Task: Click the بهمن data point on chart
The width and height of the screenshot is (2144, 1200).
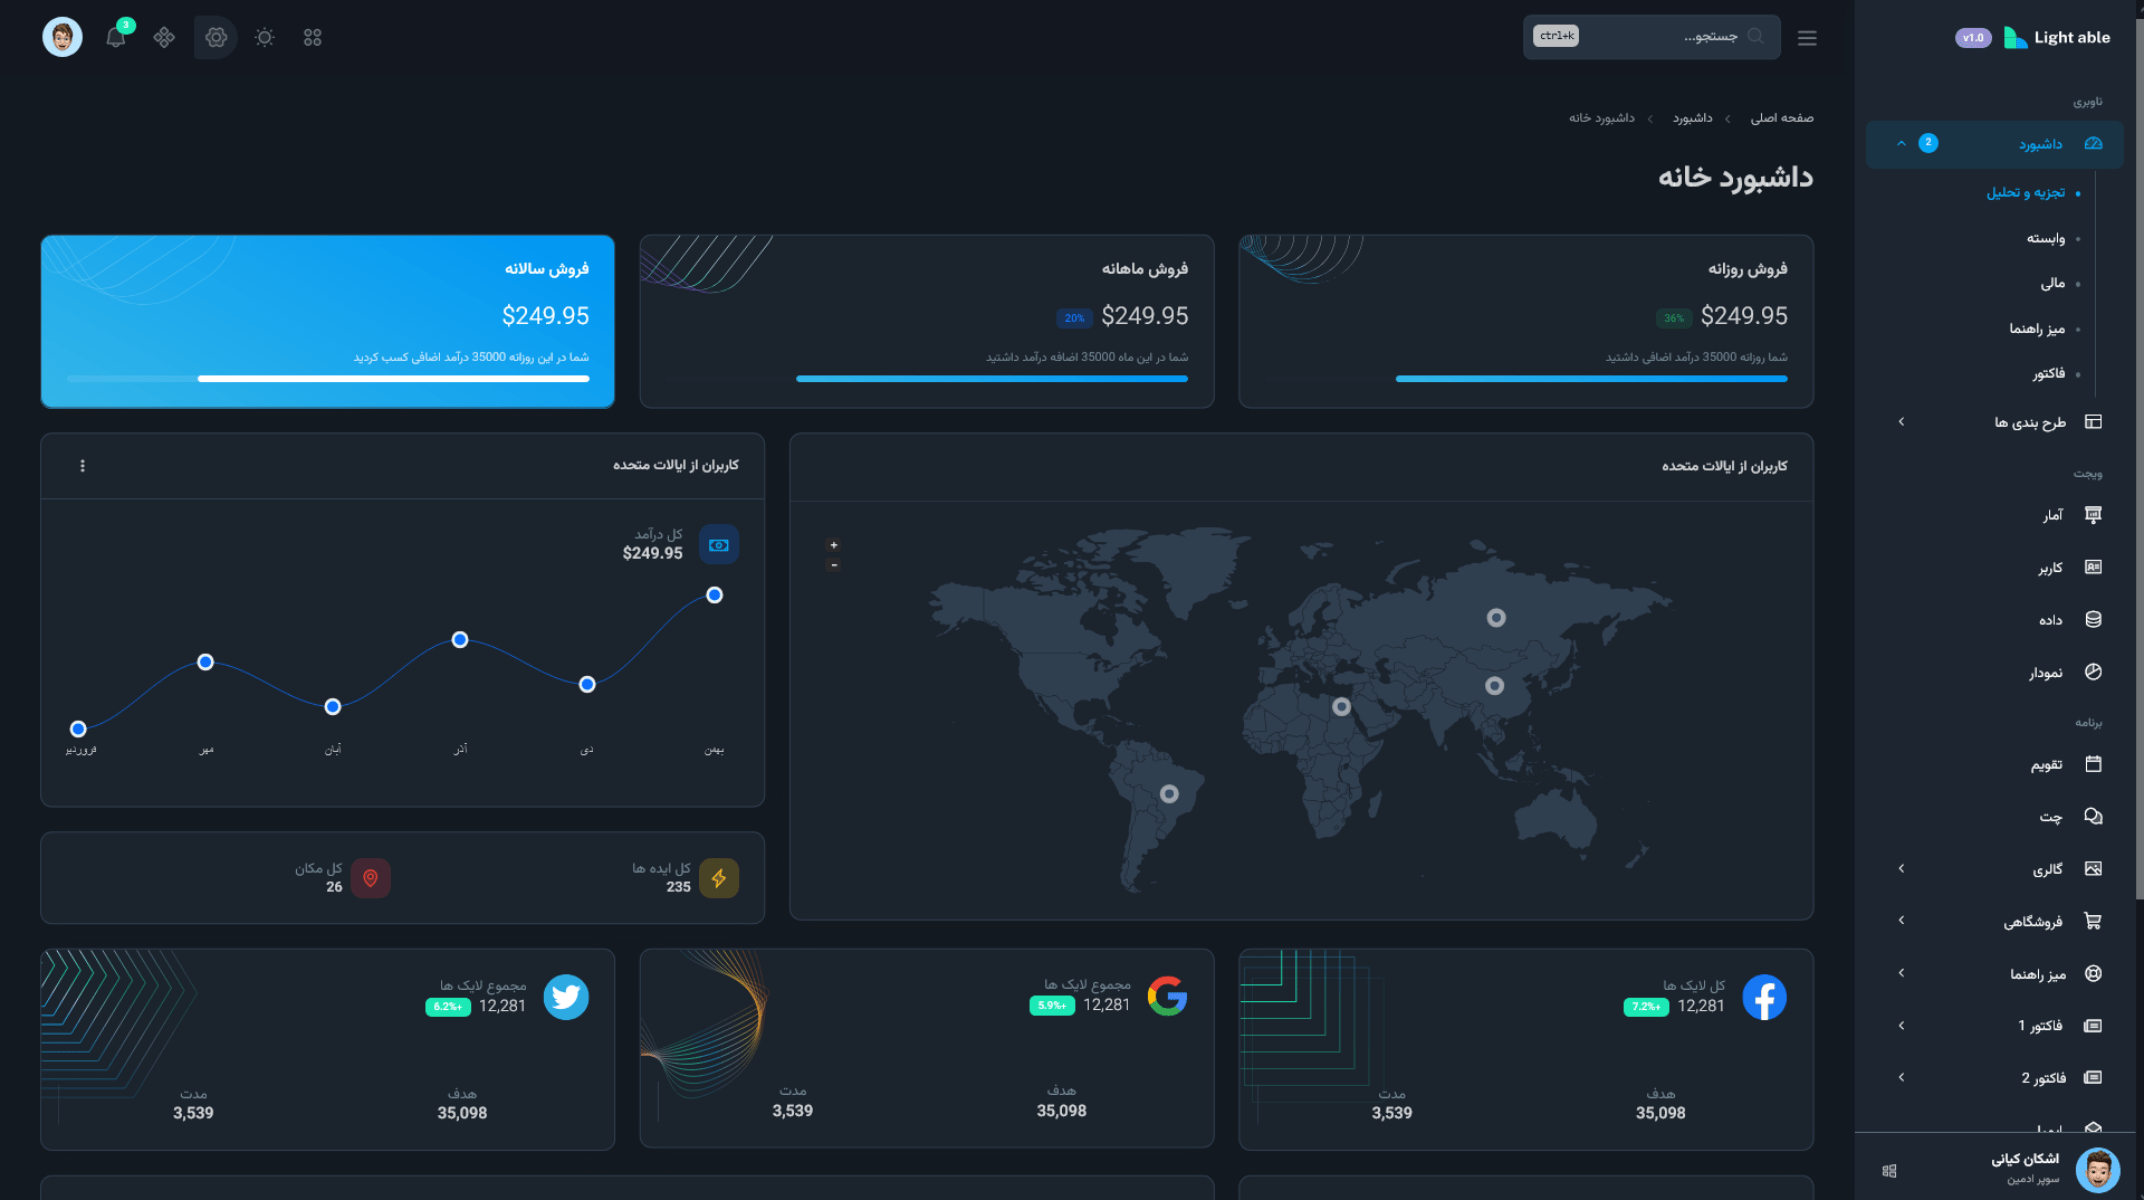Action: pyautogui.click(x=714, y=595)
